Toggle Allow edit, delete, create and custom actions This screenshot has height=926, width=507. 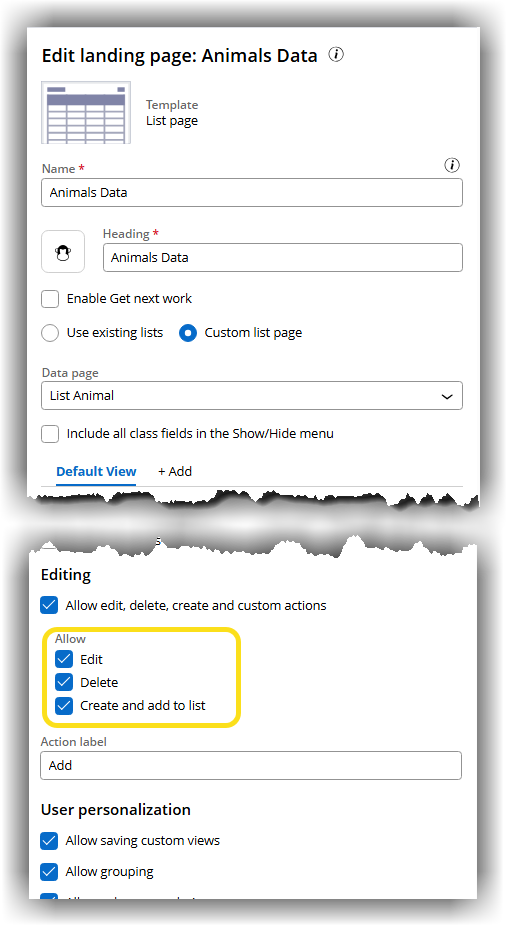pos(49,605)
